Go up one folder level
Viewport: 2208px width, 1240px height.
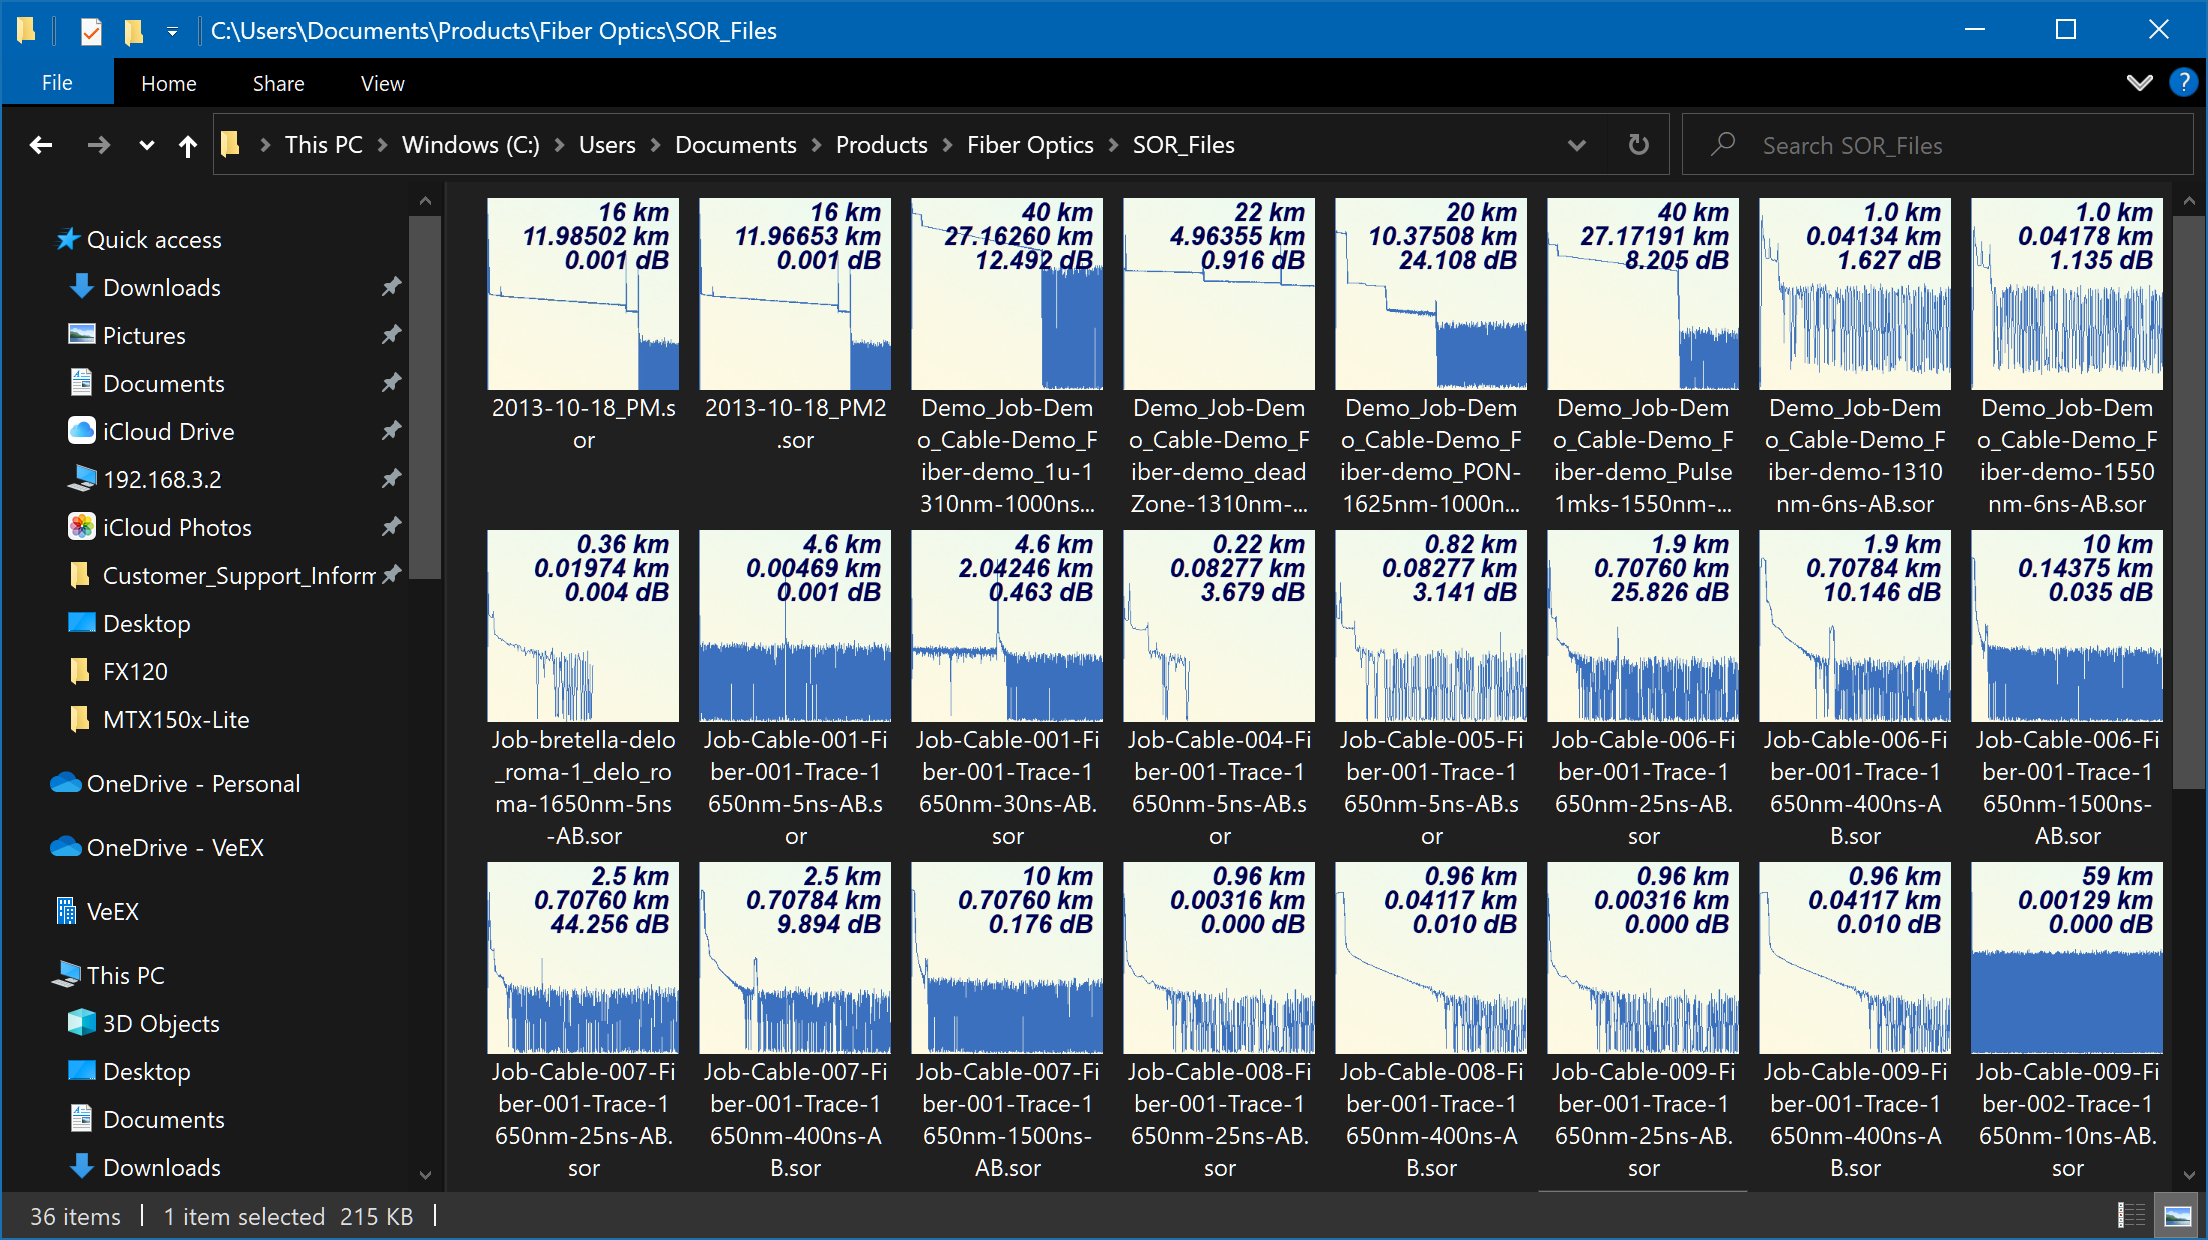click(x=187, y=146)
